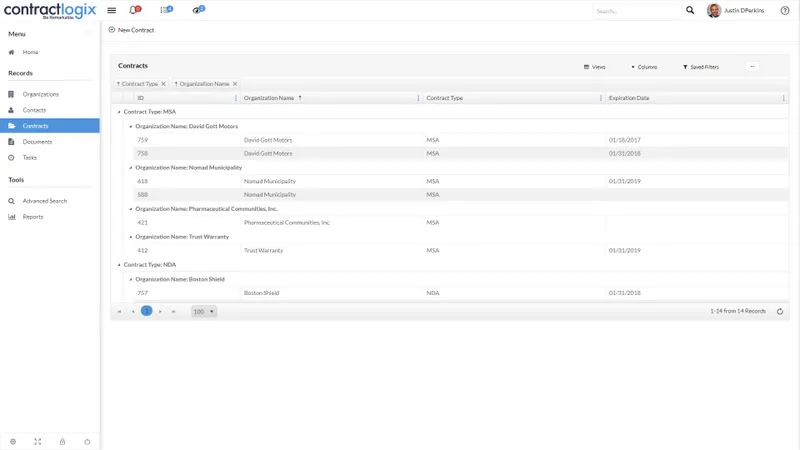Click the New Contract plus icon

(112, 30)
